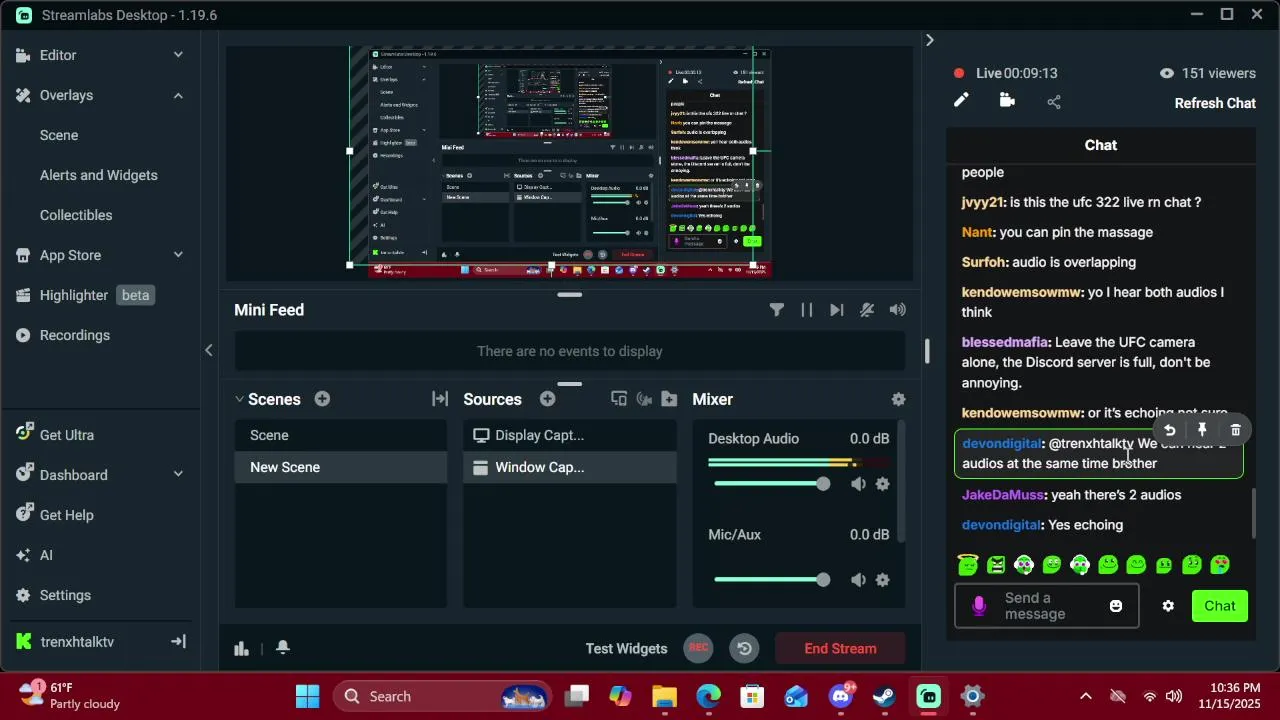Click the camera icon beside the pencil
Viewport: 1280px width, 720px height.
tap(1007, 100)
